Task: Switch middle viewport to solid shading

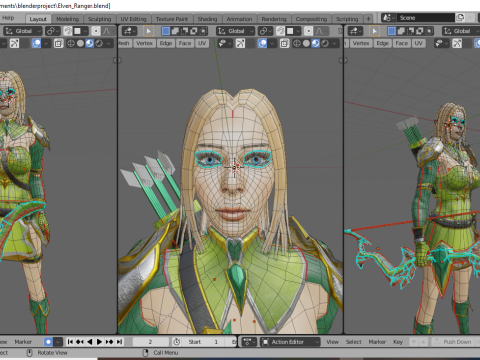Action: pos(306,43)
